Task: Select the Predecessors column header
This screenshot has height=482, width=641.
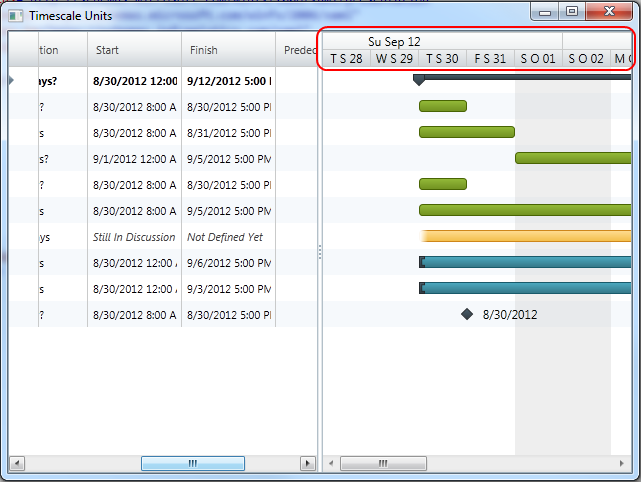Action: click(x=297, y=50)
